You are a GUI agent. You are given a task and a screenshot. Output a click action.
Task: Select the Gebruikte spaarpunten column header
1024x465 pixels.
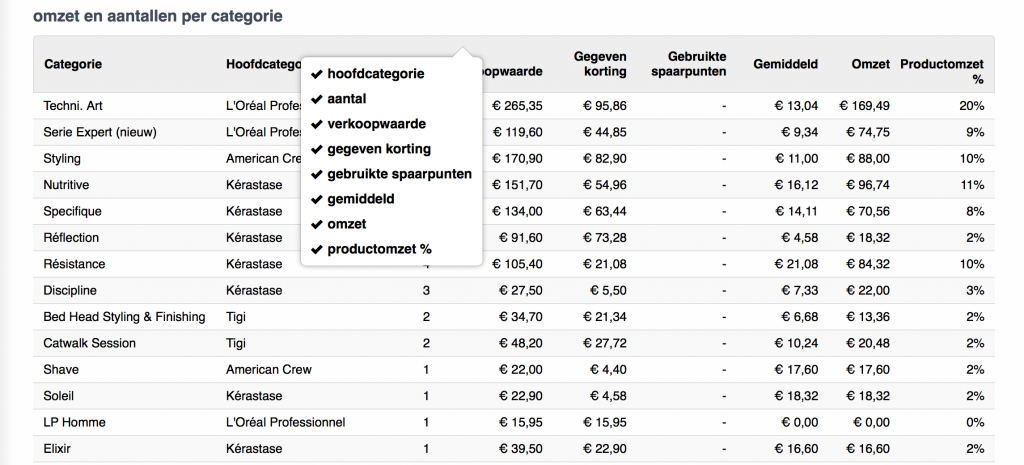pos(689,65)
